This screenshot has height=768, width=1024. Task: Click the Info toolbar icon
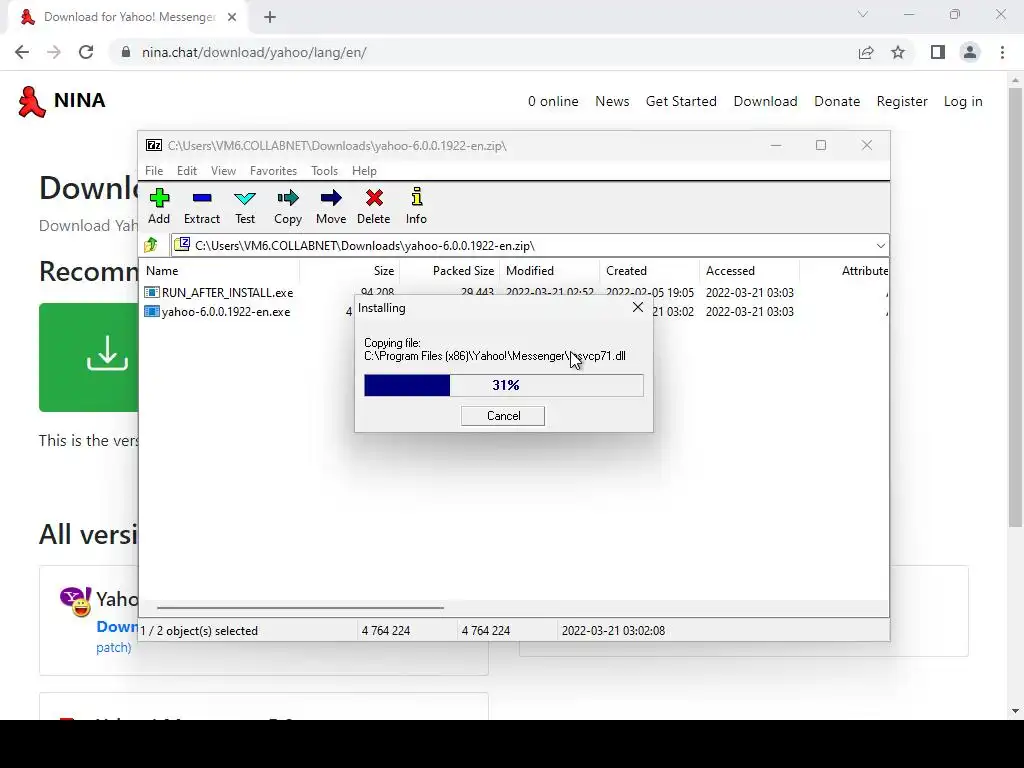417,197
